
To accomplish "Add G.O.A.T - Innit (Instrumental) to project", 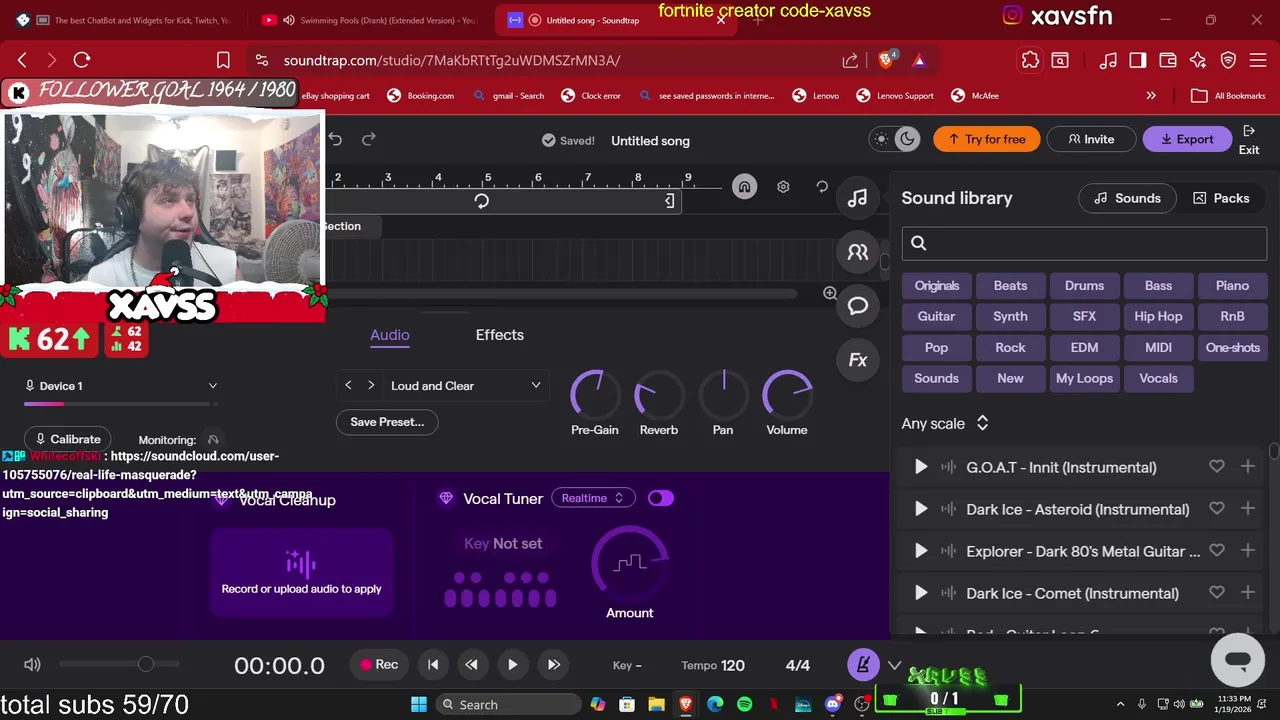I will pos(1247,467).
